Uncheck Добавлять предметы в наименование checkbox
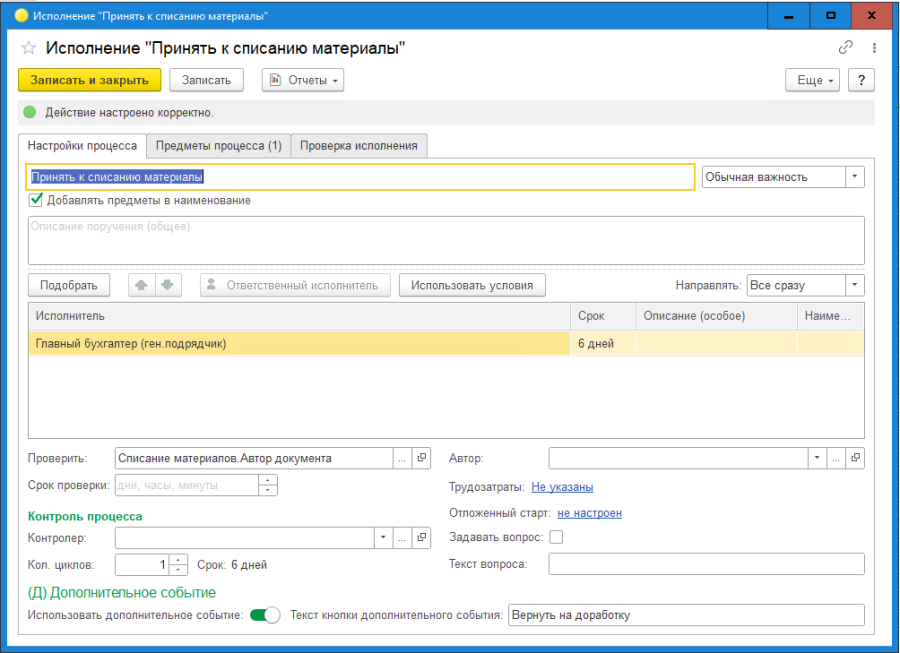This screenshot has height=653, width=900. click(x=36, y=200)
